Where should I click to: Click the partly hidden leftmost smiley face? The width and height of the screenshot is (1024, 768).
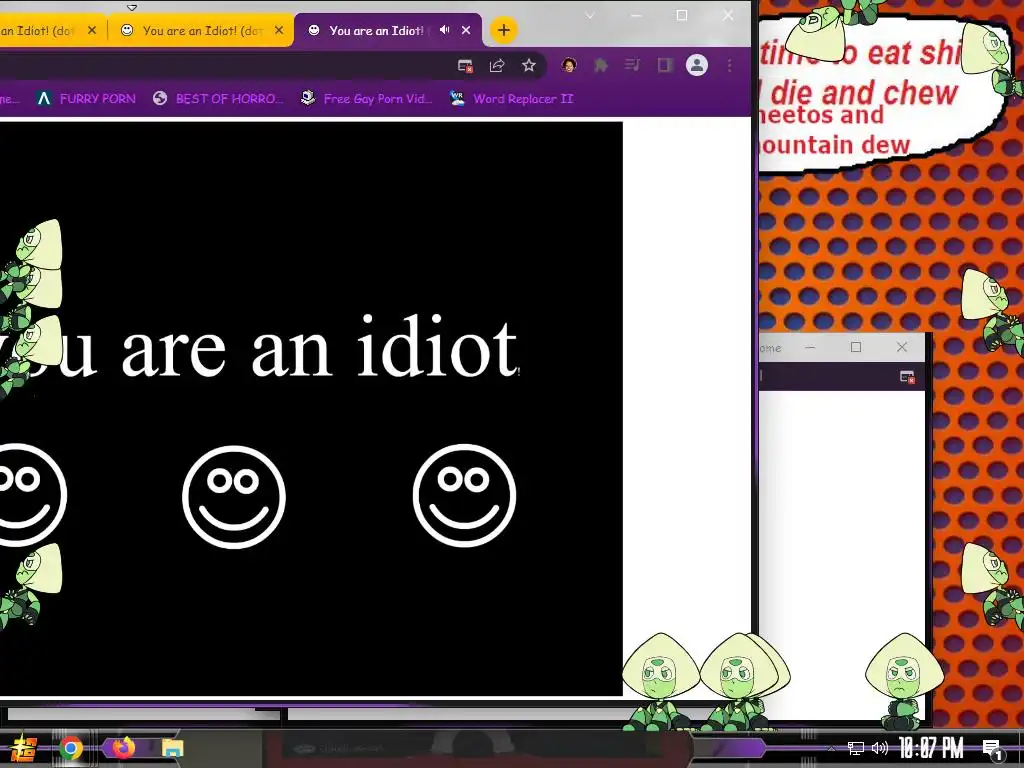(x=31, y=494)
